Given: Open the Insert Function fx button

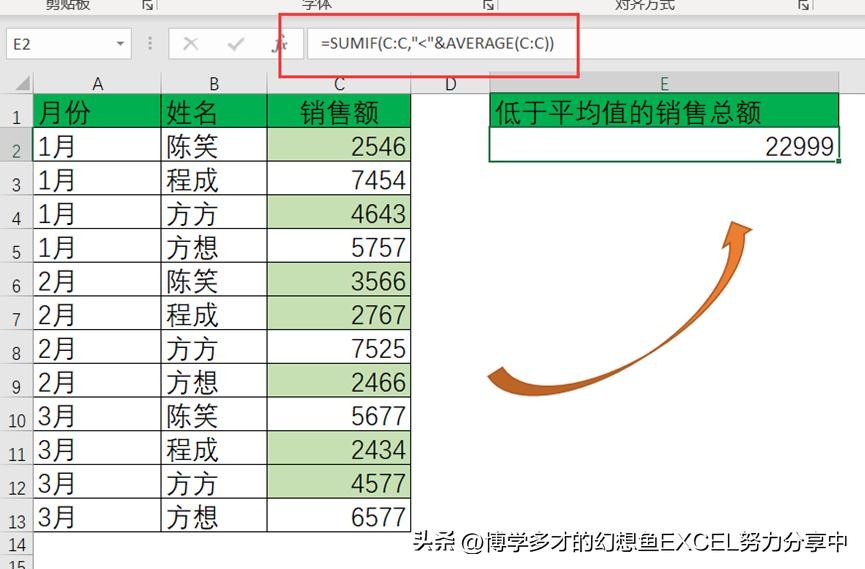Looking at the screenshot, I should [x=280, y=44].
